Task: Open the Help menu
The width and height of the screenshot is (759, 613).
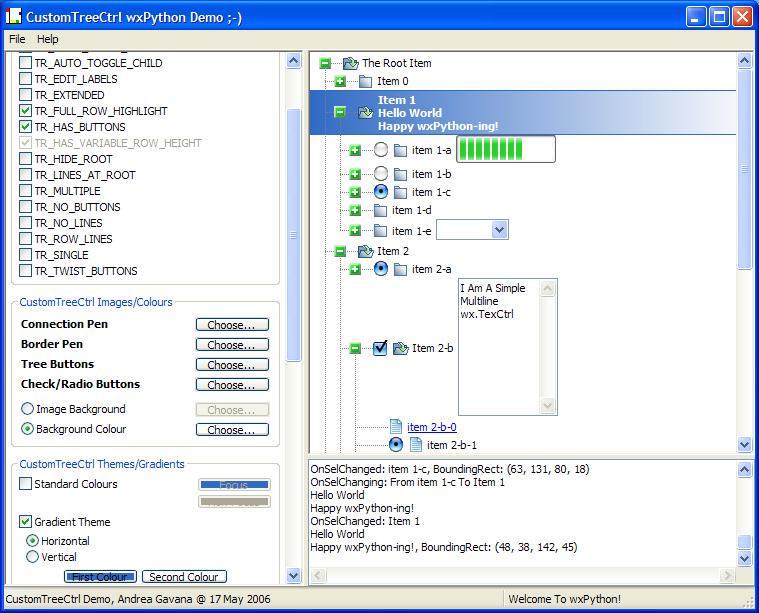Action: [48, 39]
